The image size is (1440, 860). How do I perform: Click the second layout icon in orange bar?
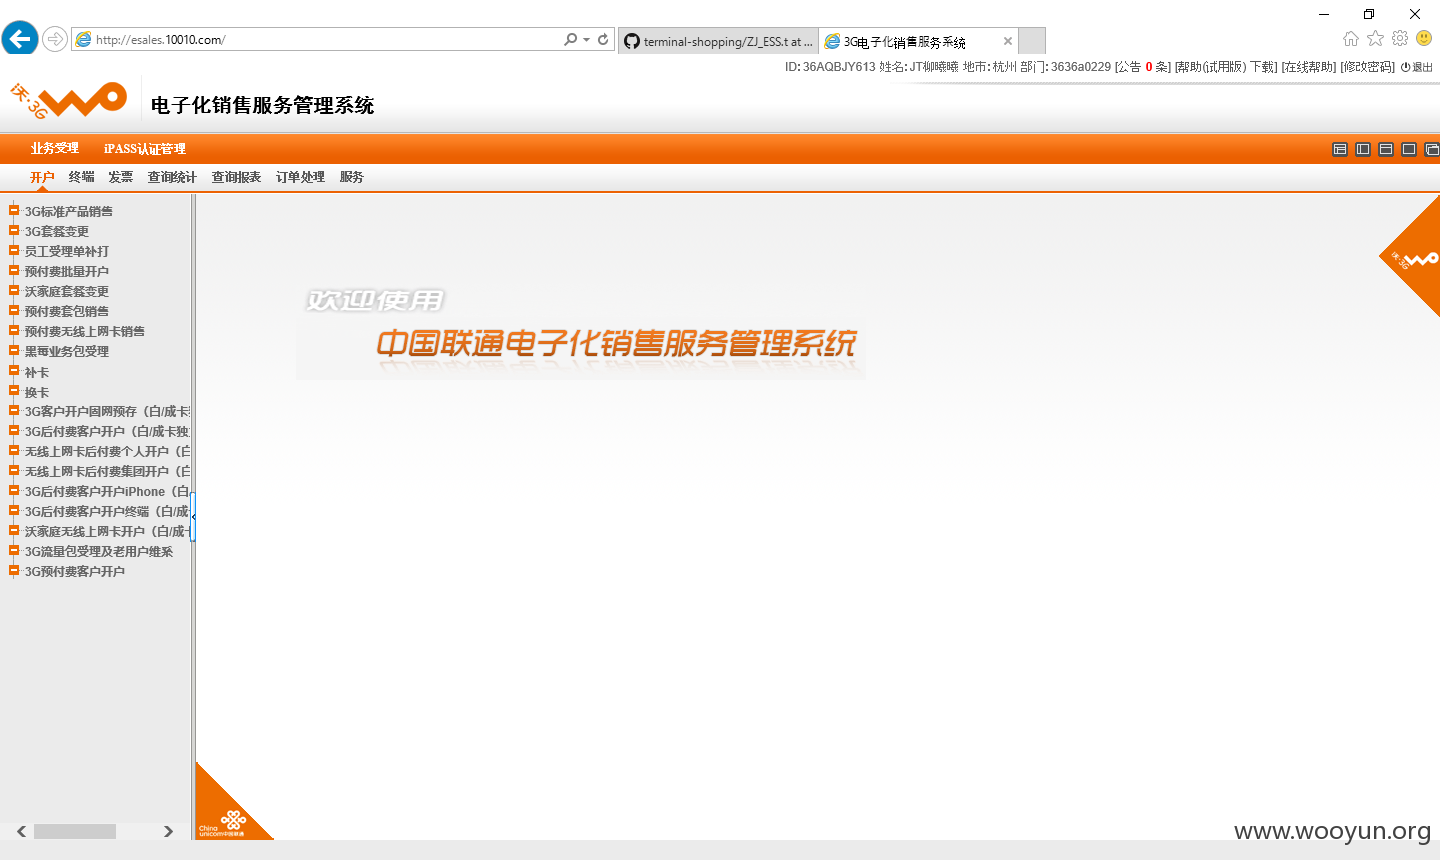1363,149
